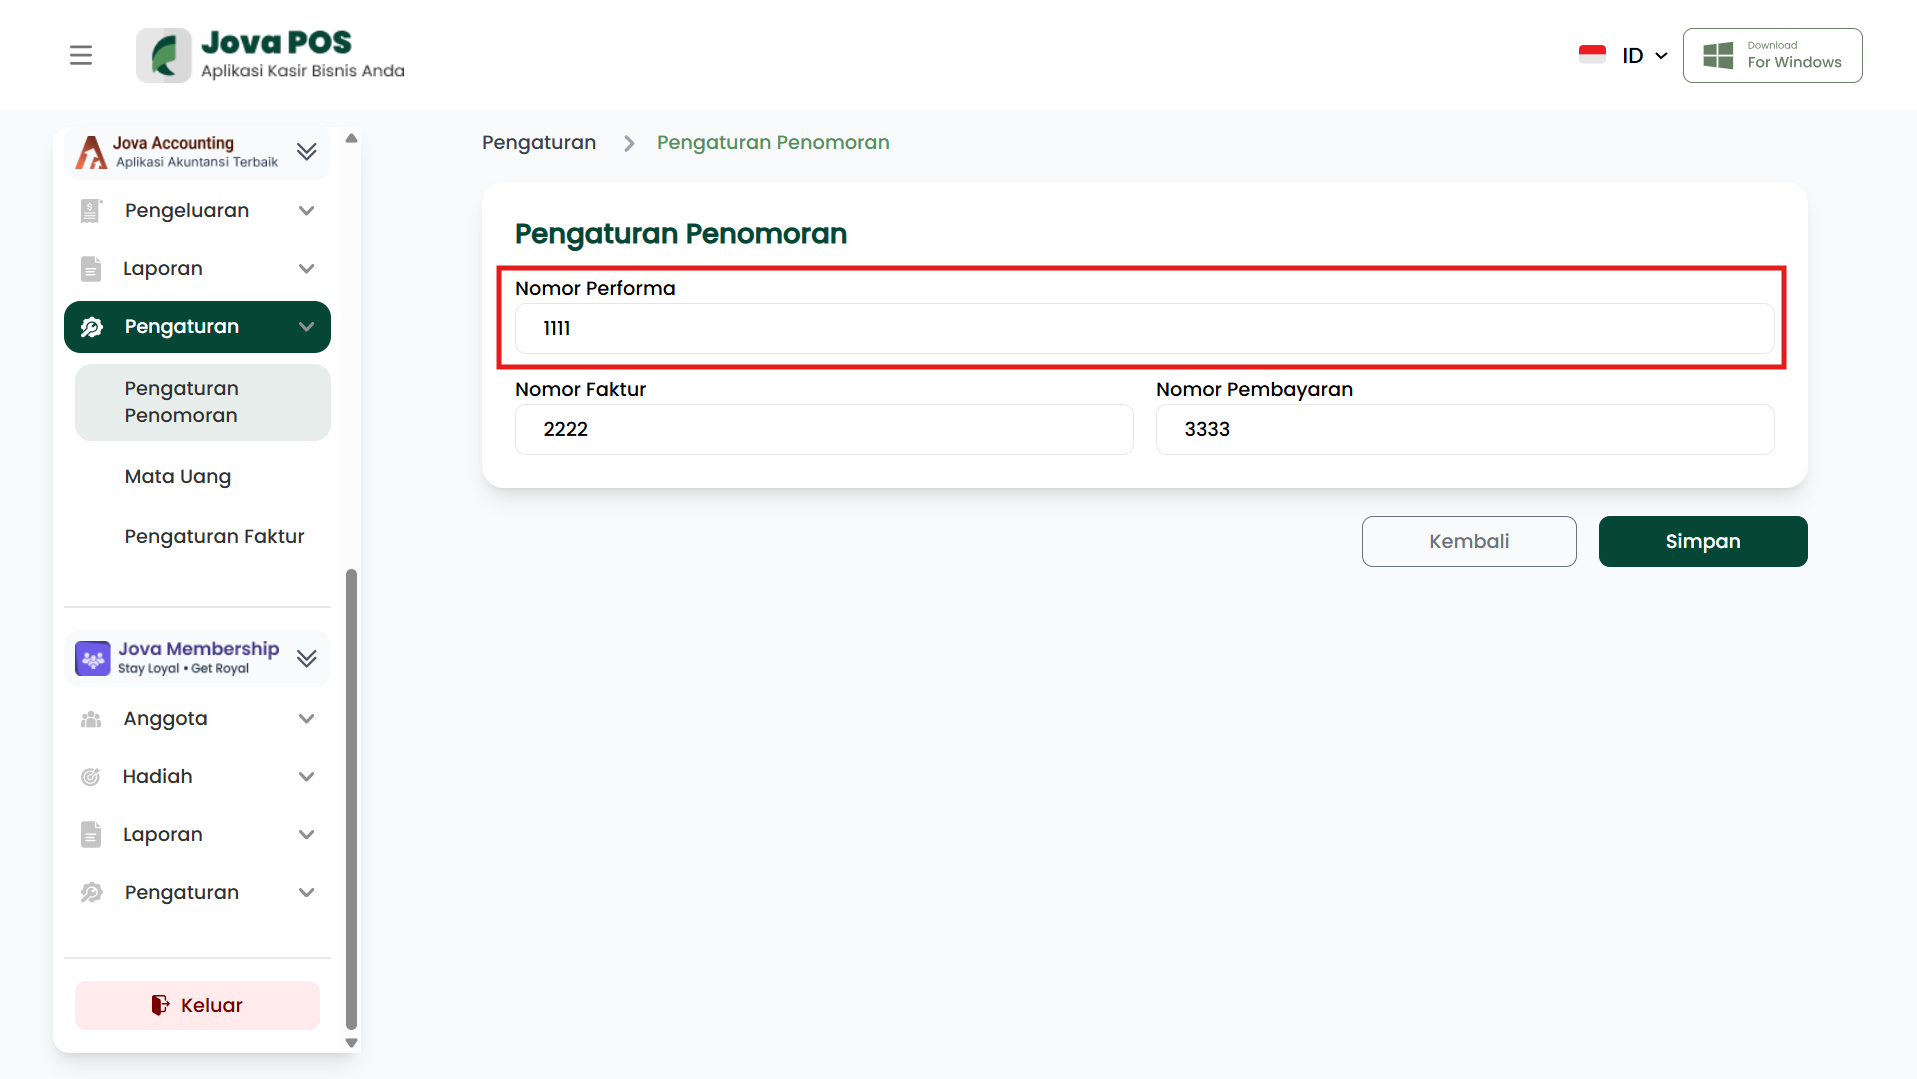
Task: Click the hamburger menu icon
Action: 81,55
